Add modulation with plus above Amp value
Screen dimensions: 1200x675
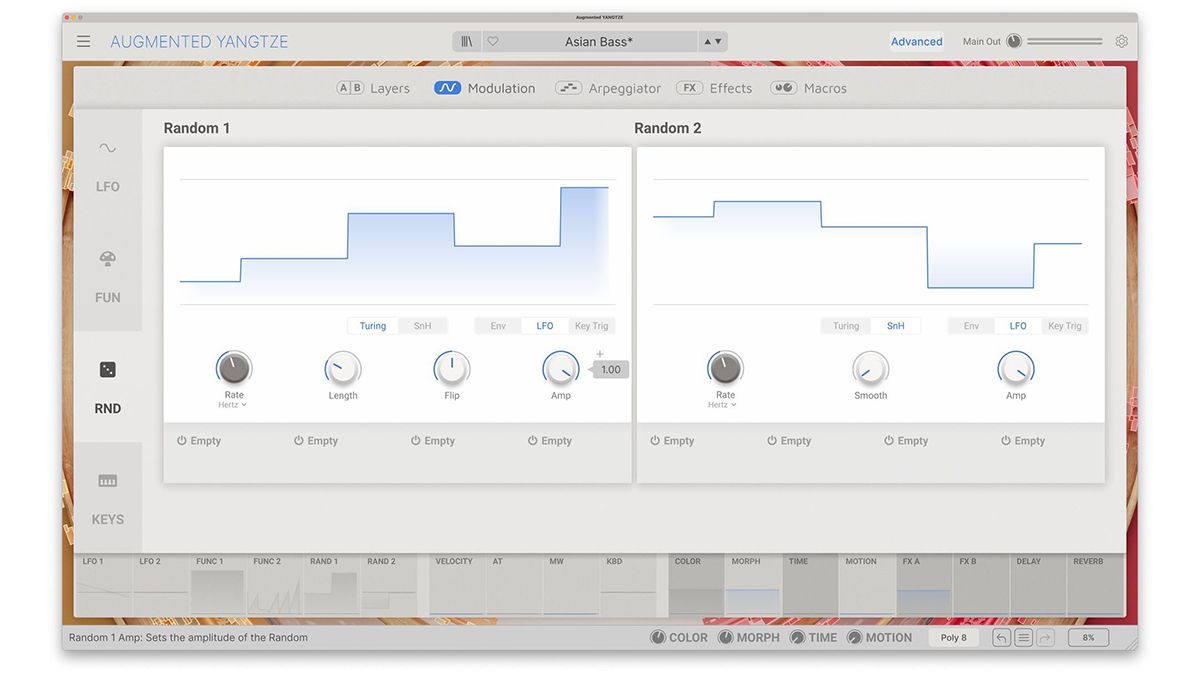[x=600, y=354]
